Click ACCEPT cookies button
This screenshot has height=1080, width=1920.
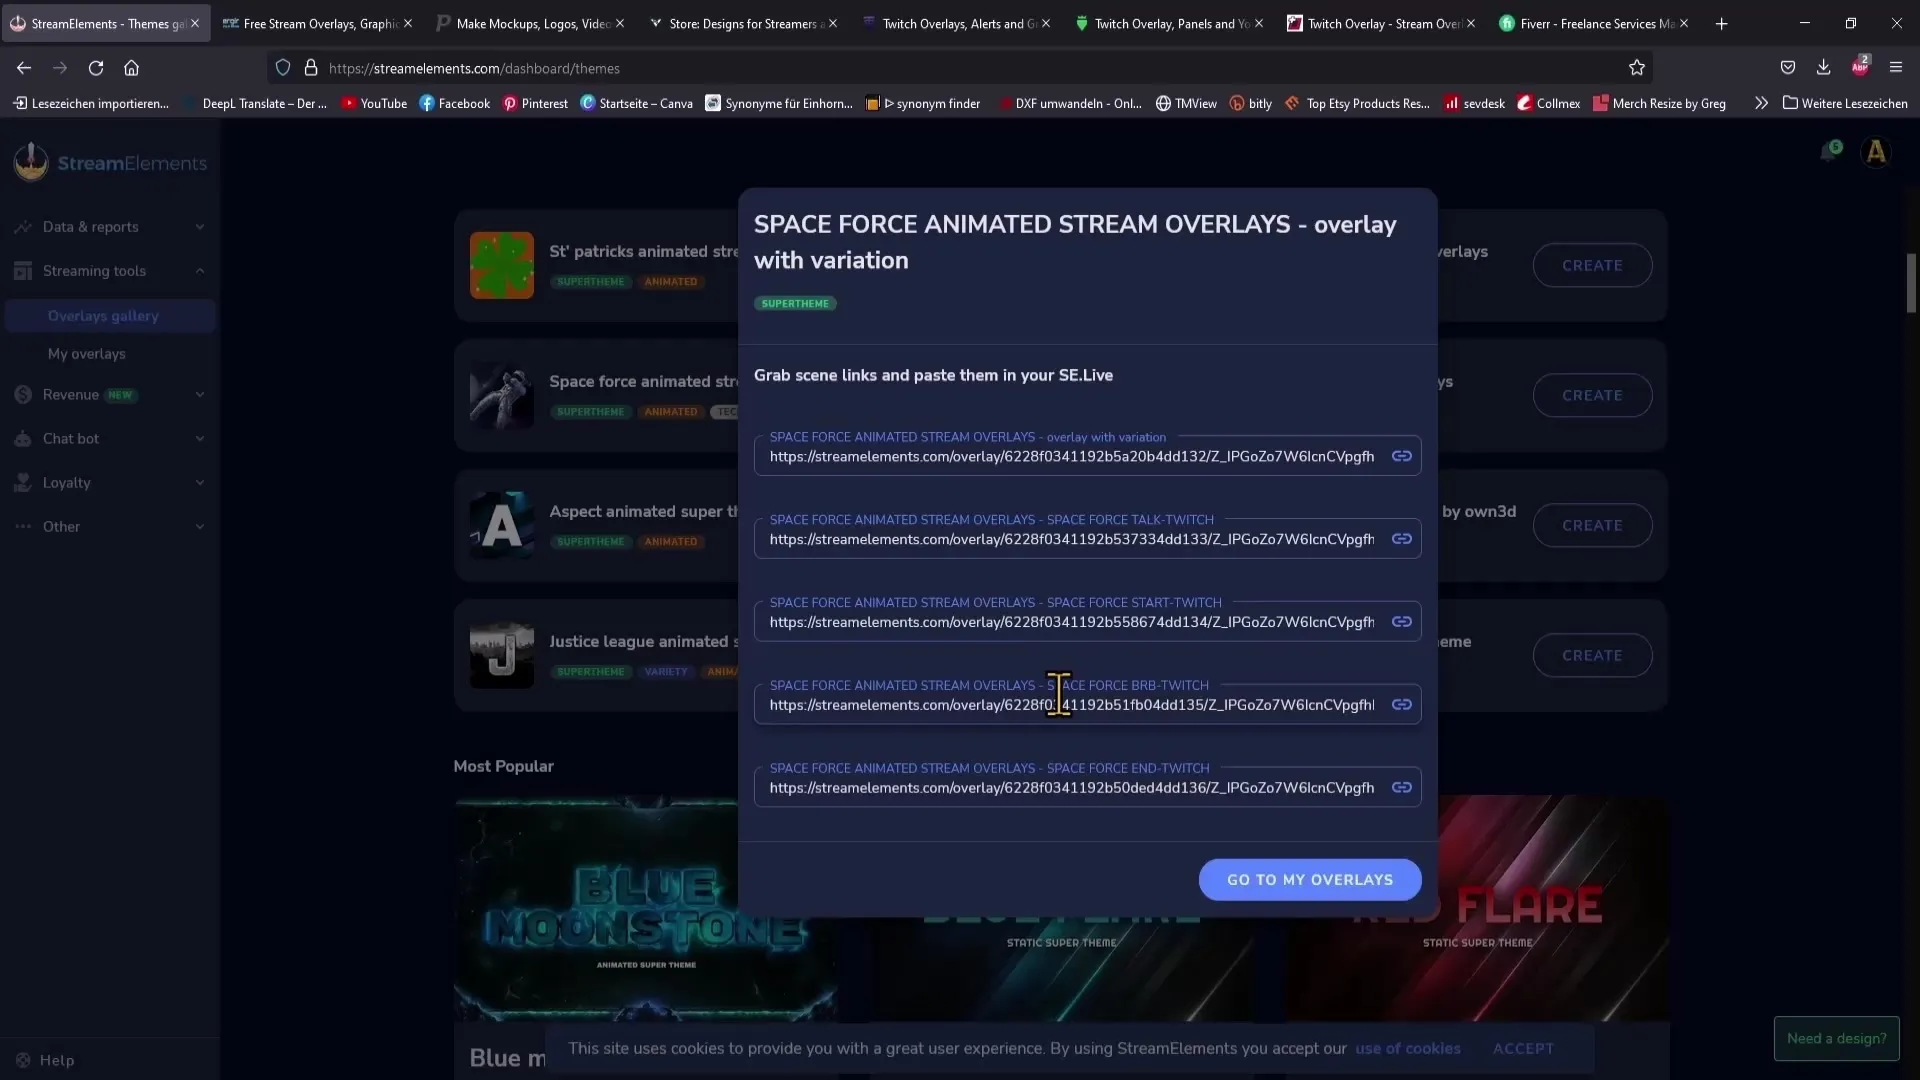1523,1047
